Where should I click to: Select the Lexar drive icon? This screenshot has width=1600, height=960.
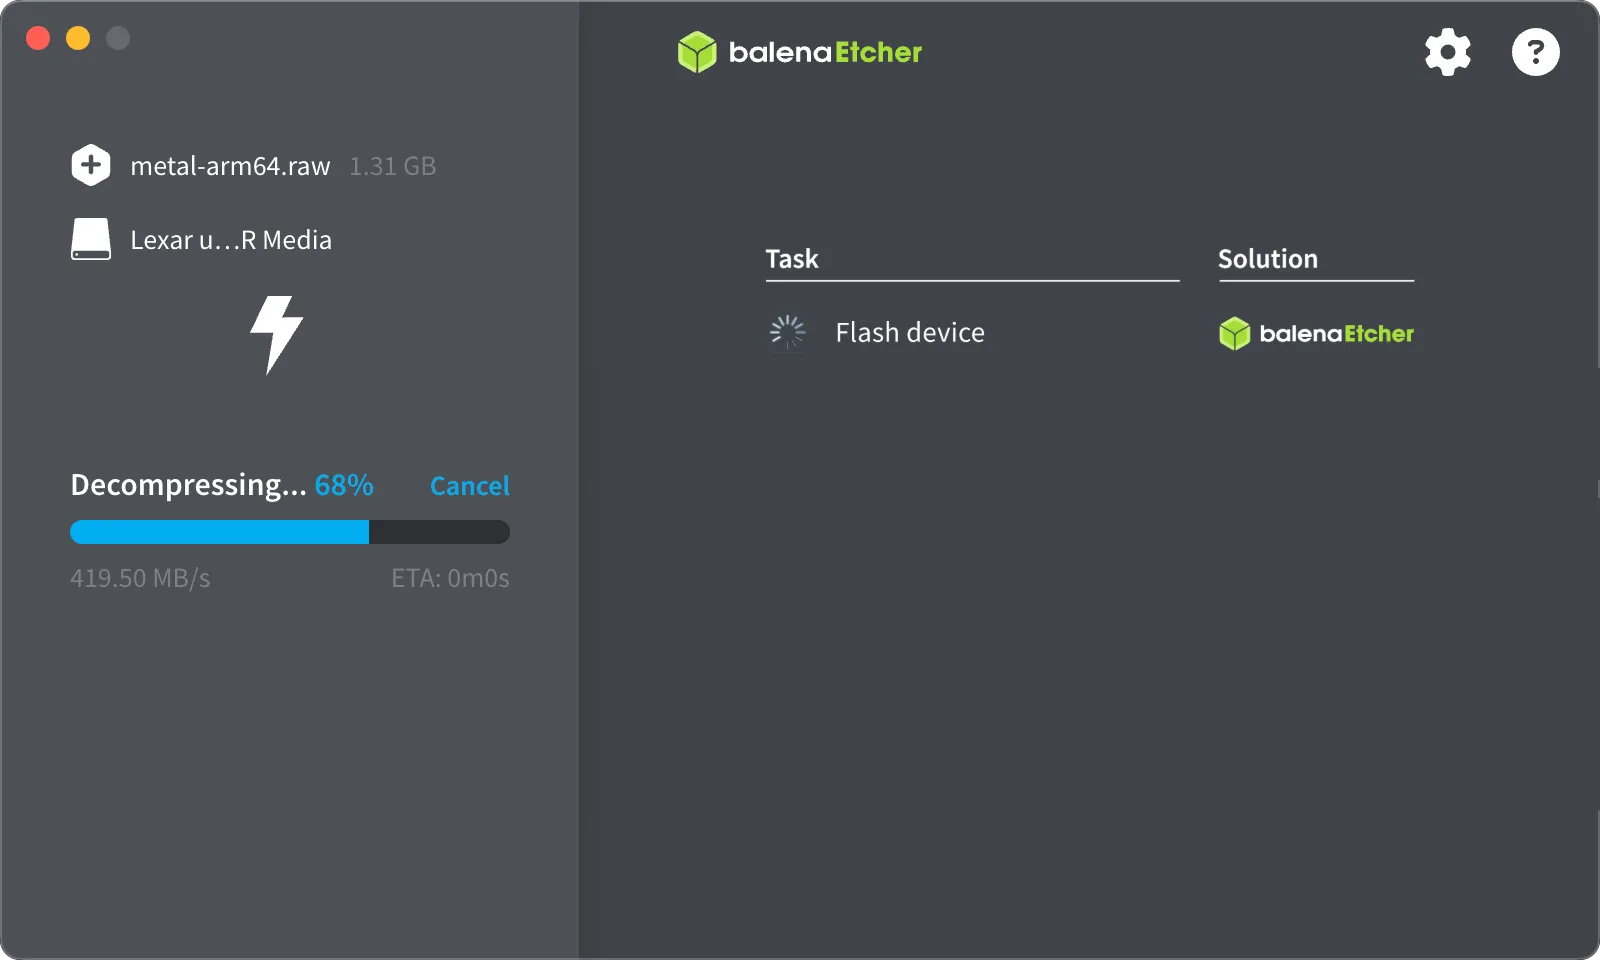tap(91, 239)
